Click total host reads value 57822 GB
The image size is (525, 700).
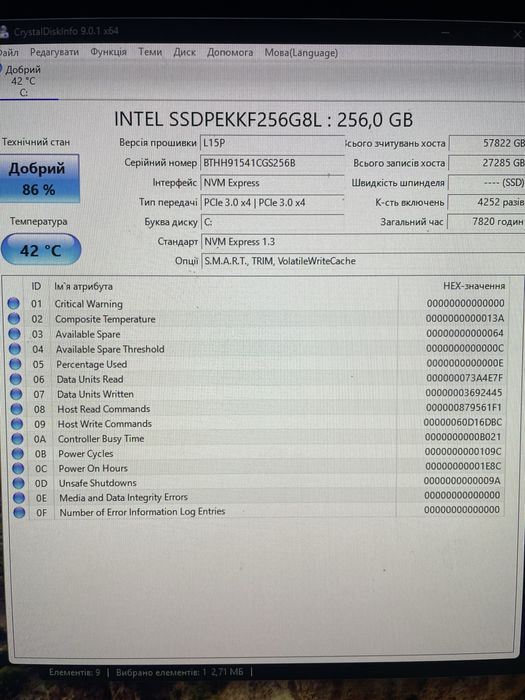click(x=487, y=143)
